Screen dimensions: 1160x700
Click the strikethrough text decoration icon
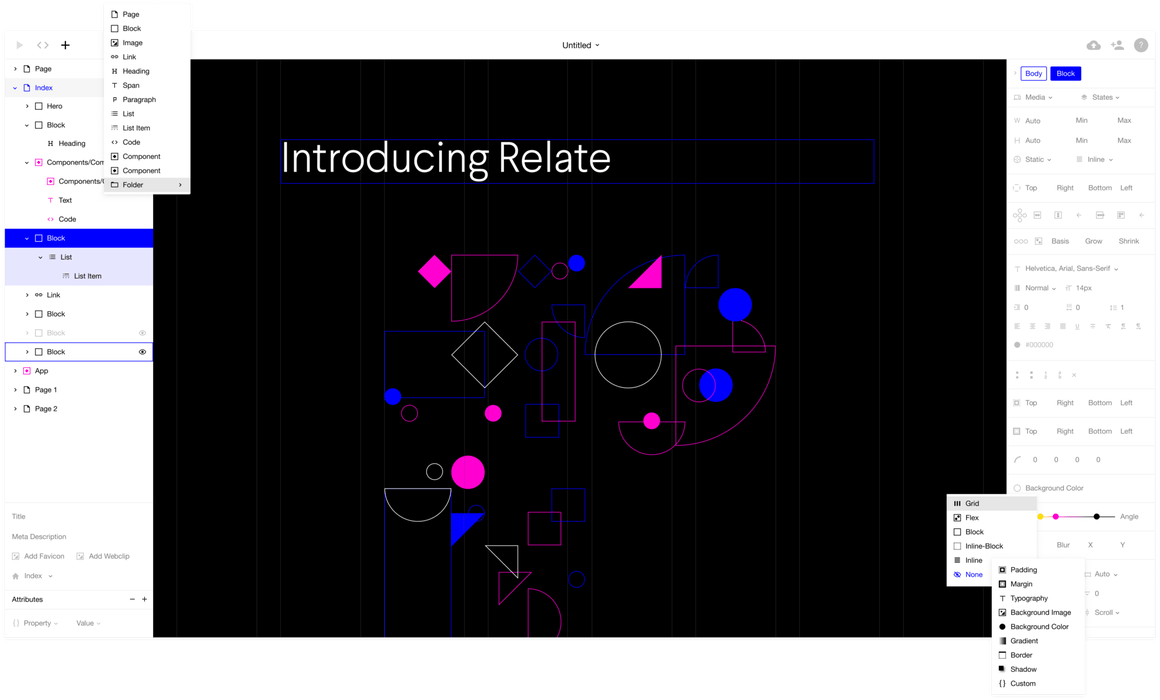click(1093, 326)
